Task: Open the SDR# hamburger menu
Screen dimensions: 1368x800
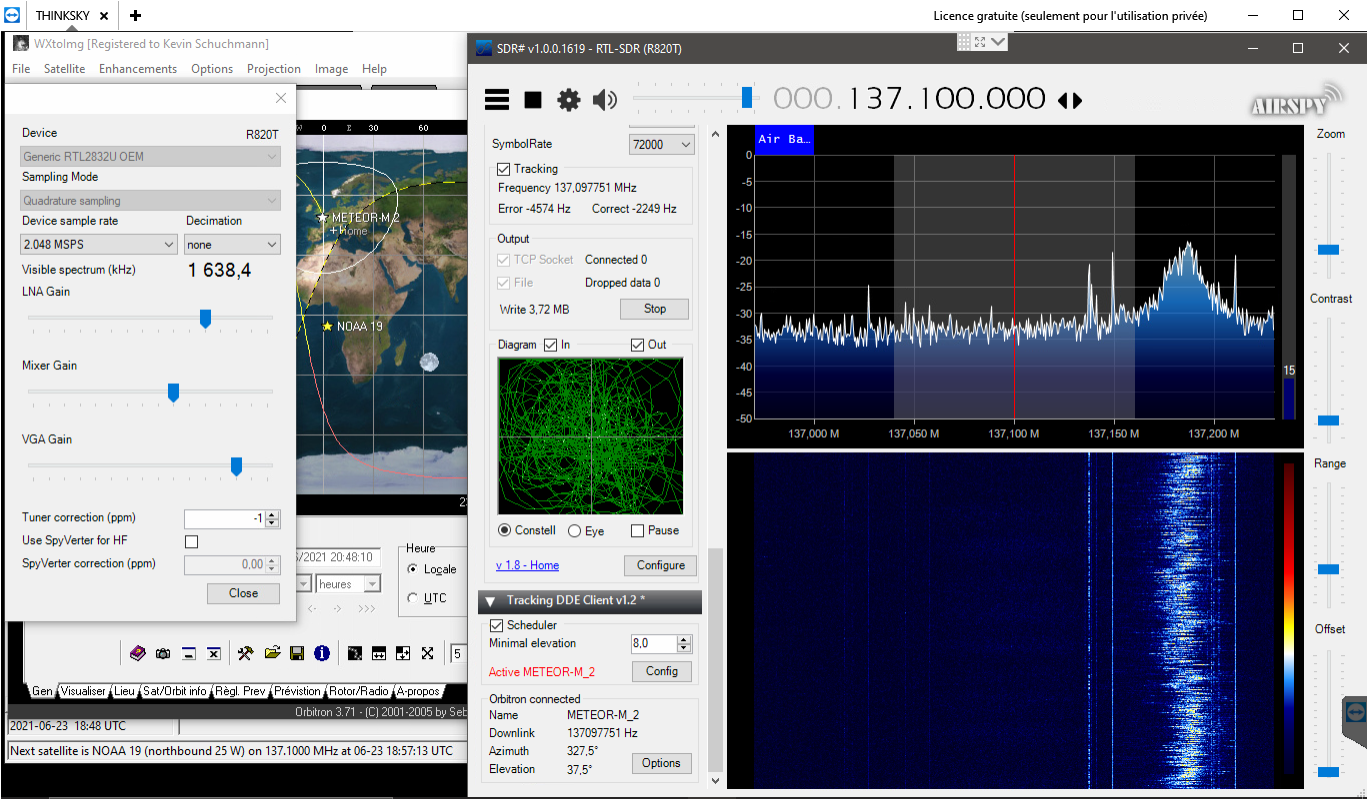Action: 497,99
